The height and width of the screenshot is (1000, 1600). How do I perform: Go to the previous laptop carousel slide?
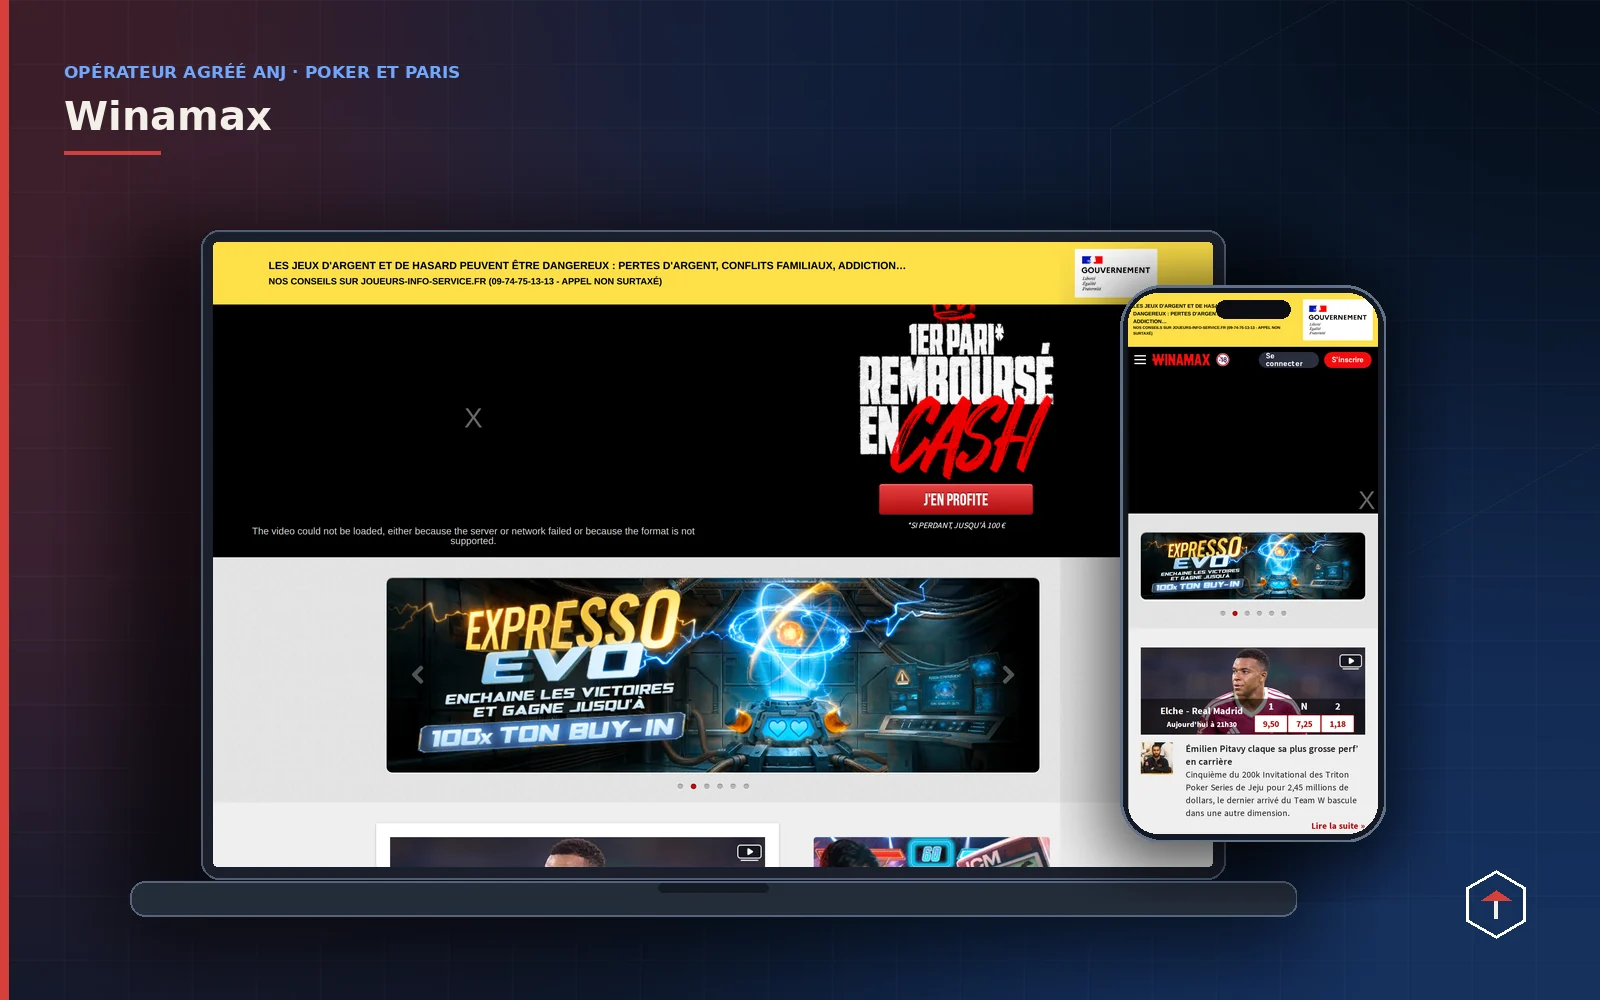coord(418,675)
